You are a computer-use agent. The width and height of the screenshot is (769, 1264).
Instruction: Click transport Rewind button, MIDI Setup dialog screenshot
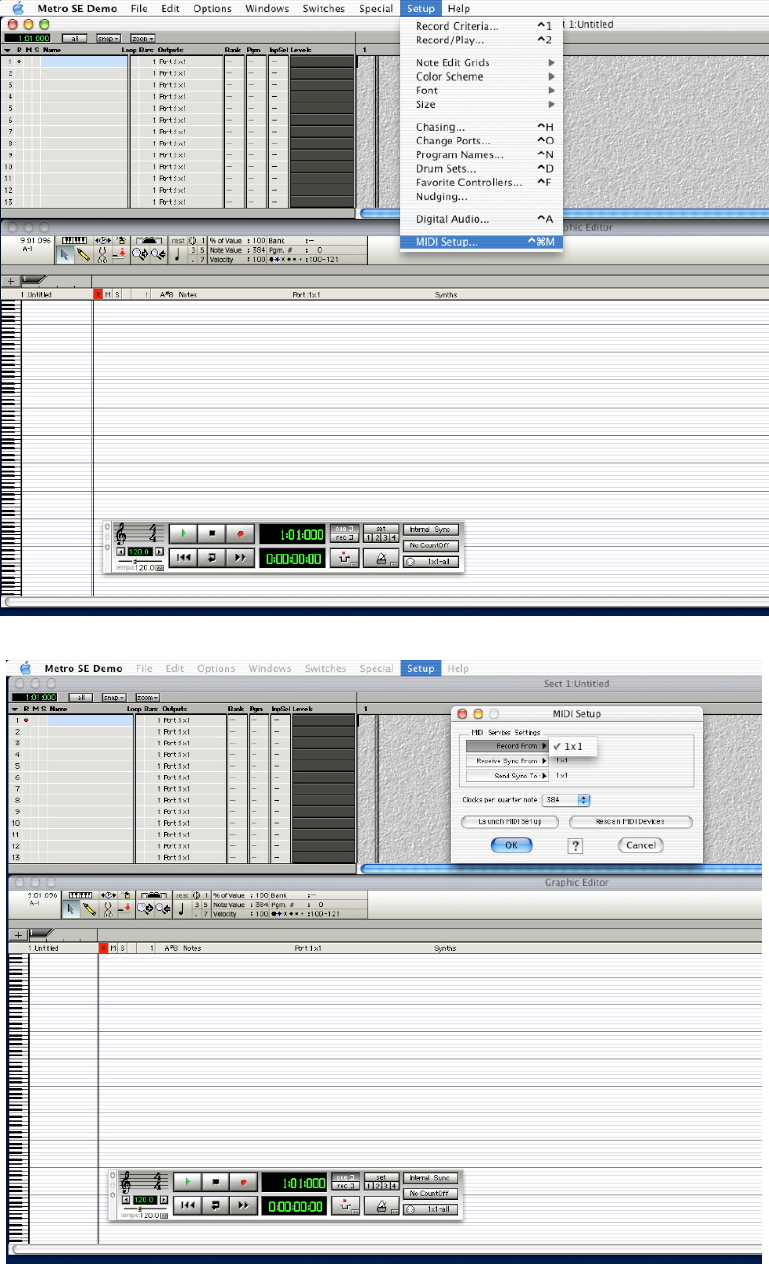(x=188, y=1206)
